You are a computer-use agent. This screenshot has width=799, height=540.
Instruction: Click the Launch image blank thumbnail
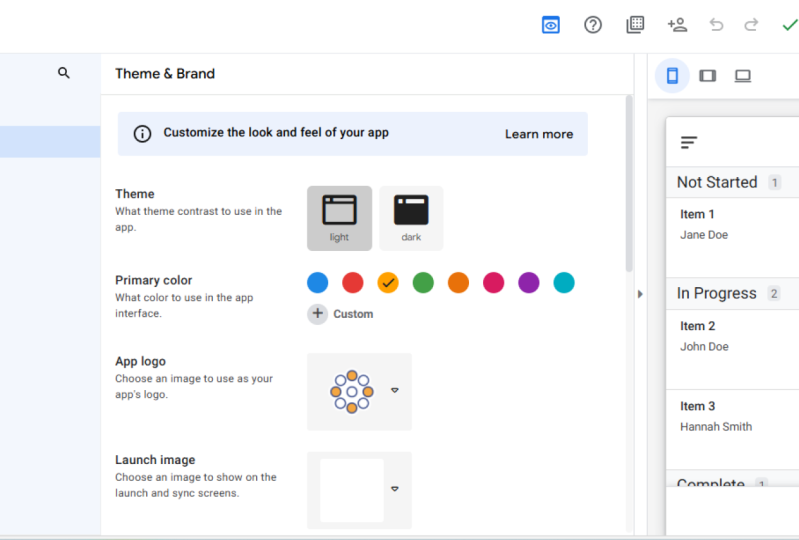(352, 490)
